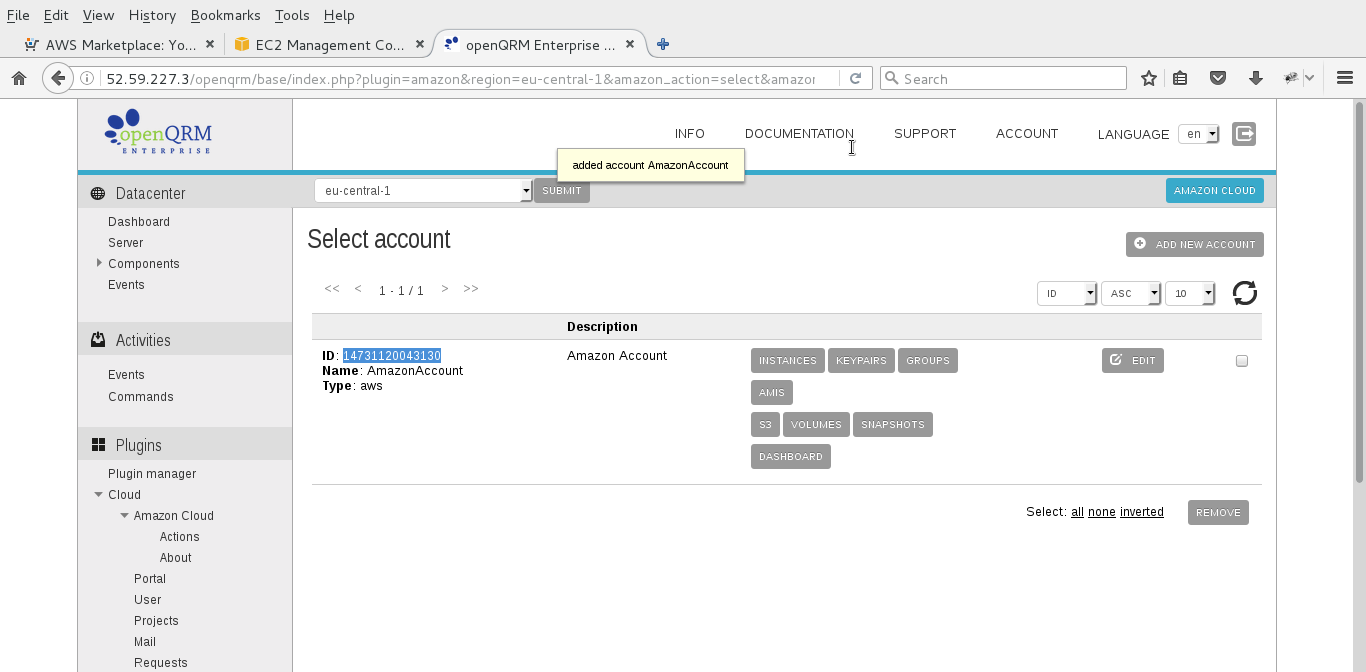1366x672 pixels.
Task: Expand the Components tree node
Action: click(99, 263)
